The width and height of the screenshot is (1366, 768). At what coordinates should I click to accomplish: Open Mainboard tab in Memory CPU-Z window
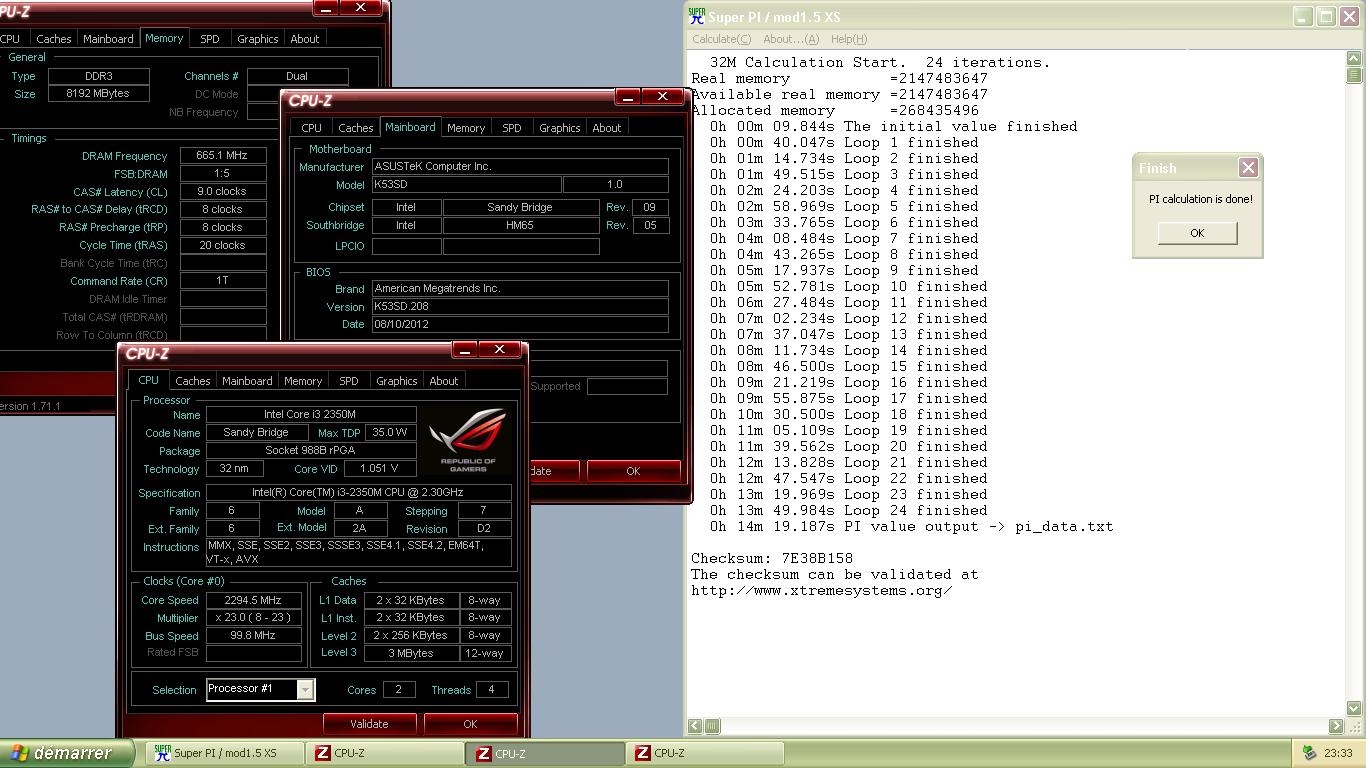(x=108, y=39)
